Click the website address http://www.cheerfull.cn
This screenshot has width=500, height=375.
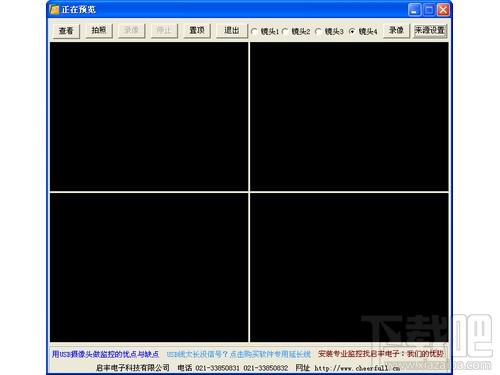tap(357, 368)
